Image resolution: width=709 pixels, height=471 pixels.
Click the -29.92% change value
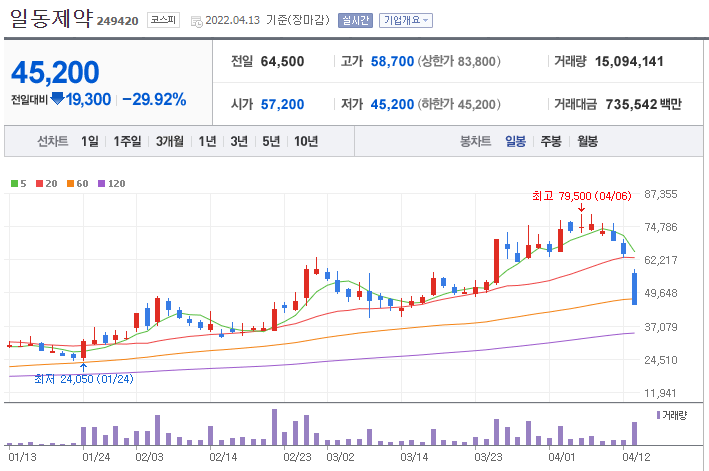(154, 99)
